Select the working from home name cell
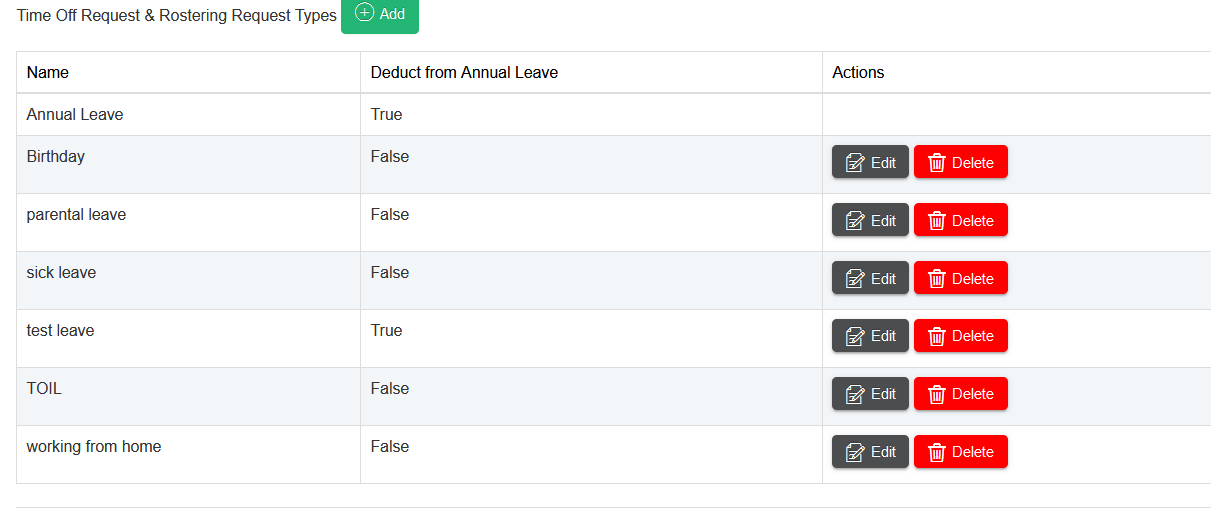Image resolution: width=1211 pixels, height=513 pixels. click(94, 447)
